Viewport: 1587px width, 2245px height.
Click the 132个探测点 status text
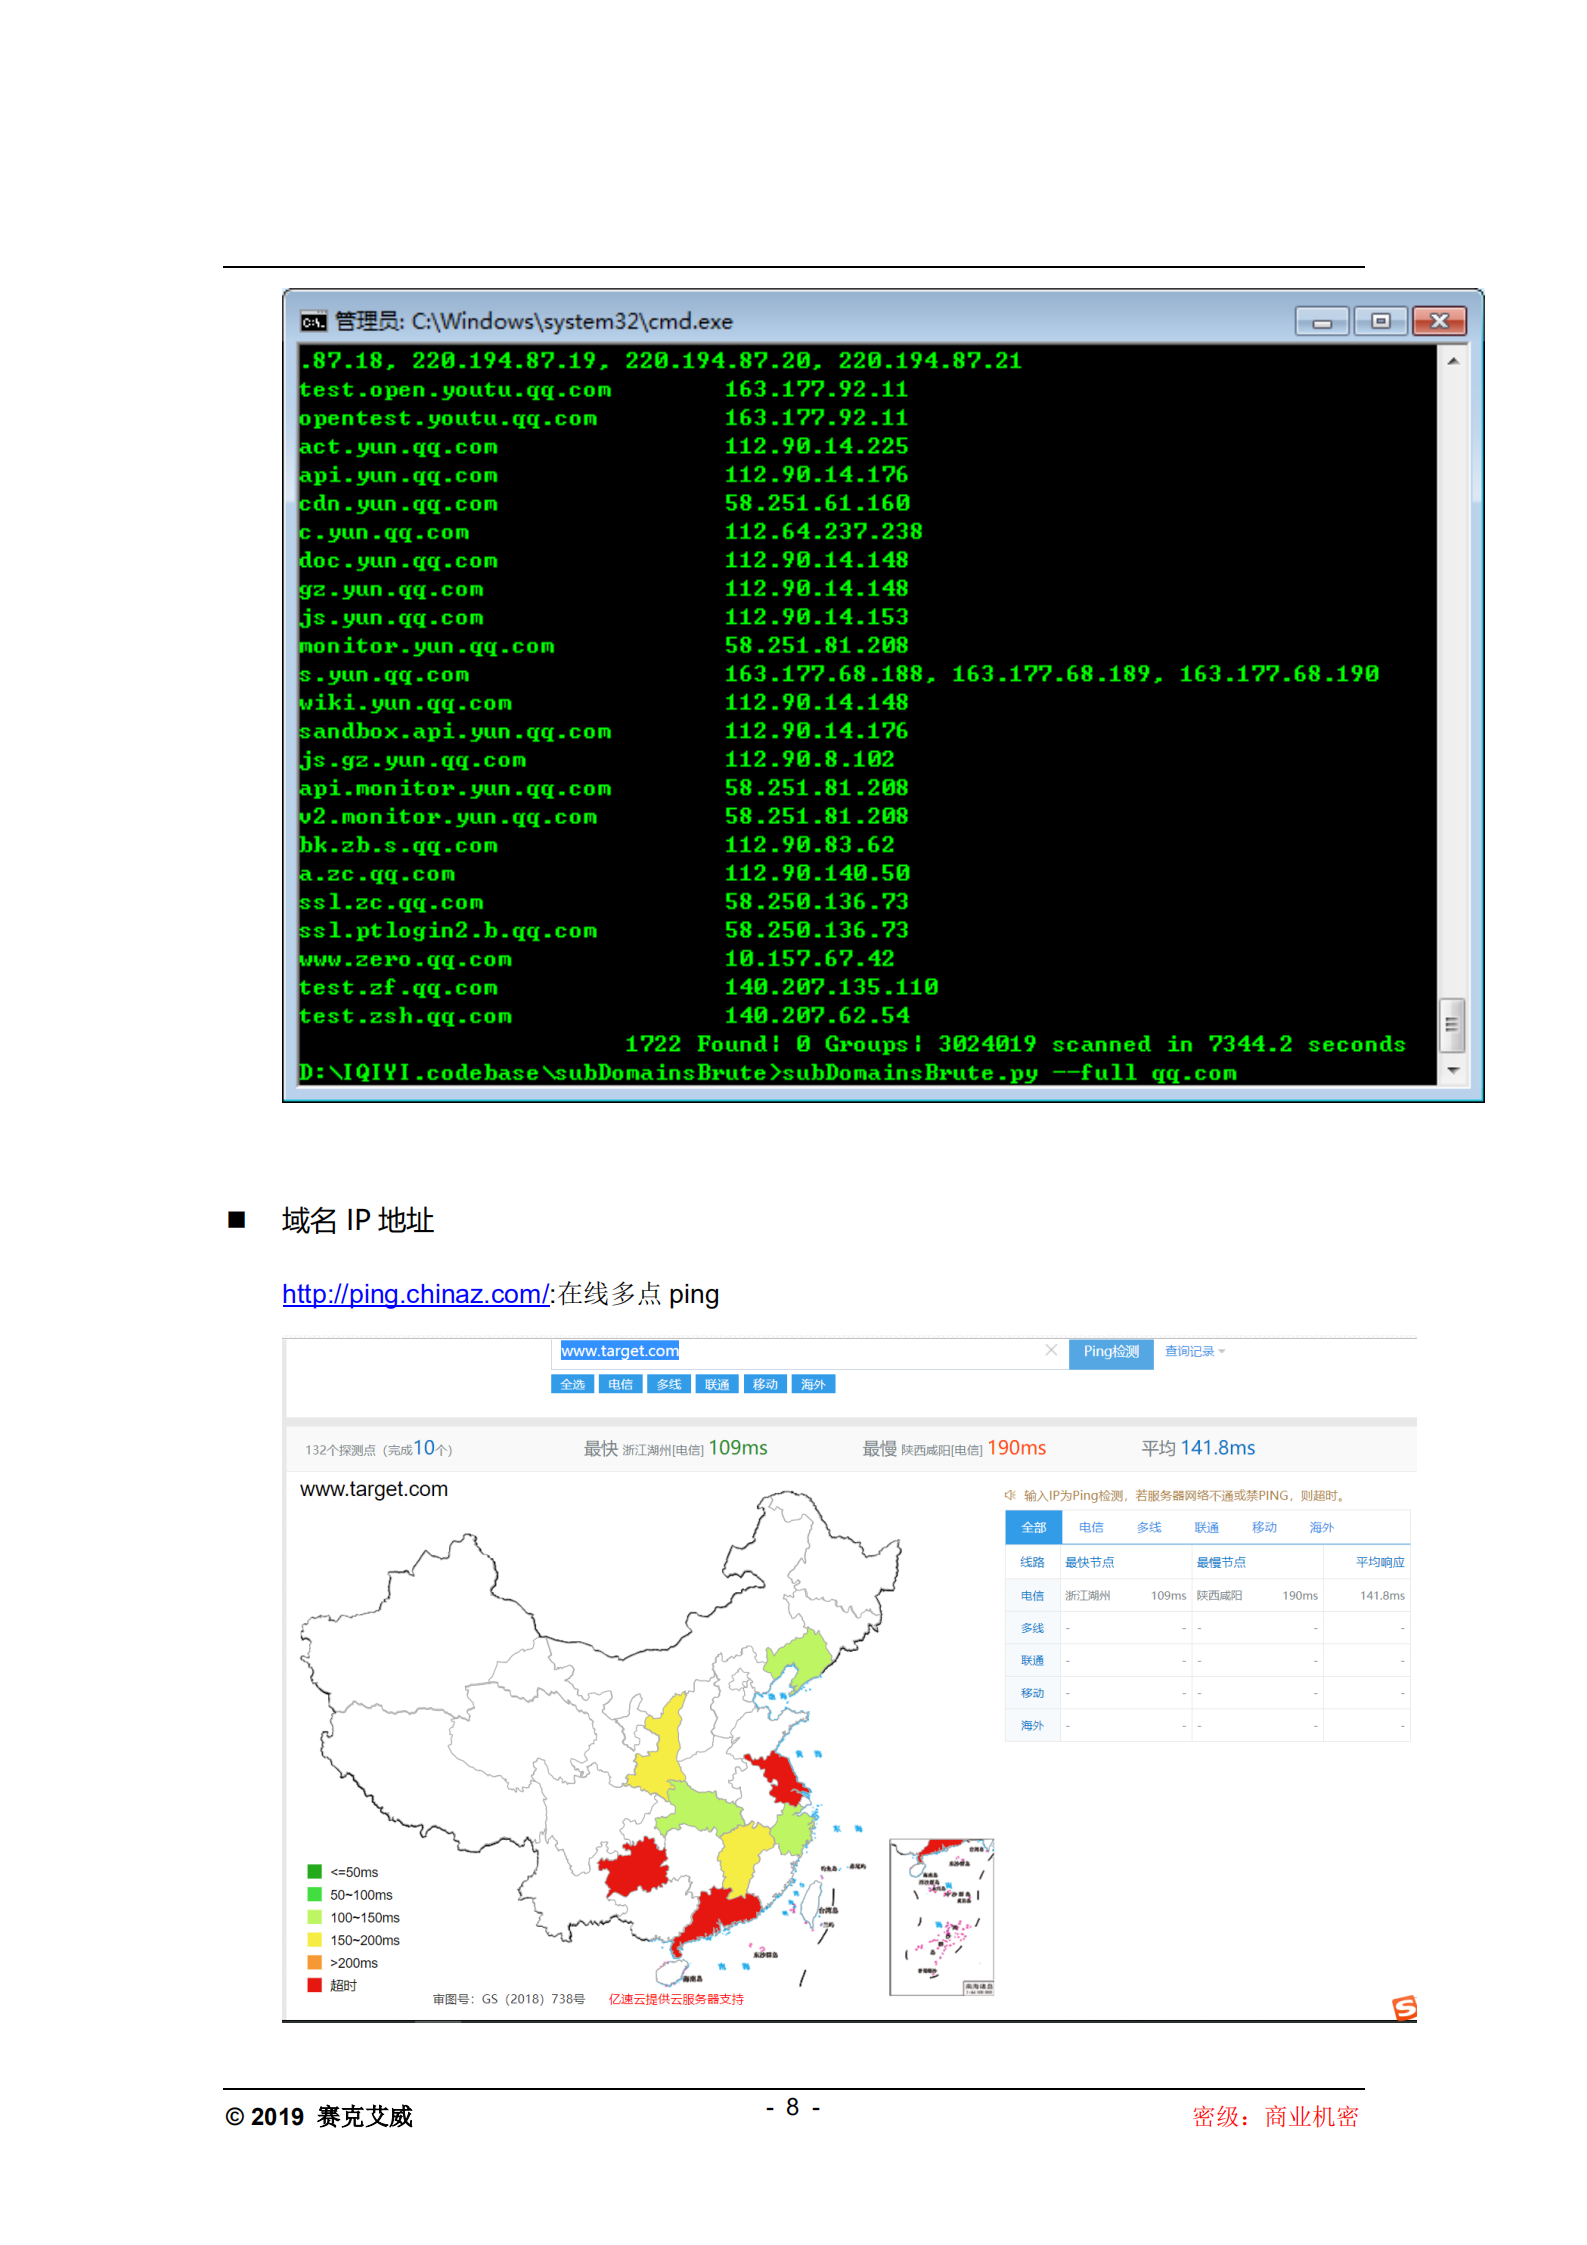[x=379, y=1449]
